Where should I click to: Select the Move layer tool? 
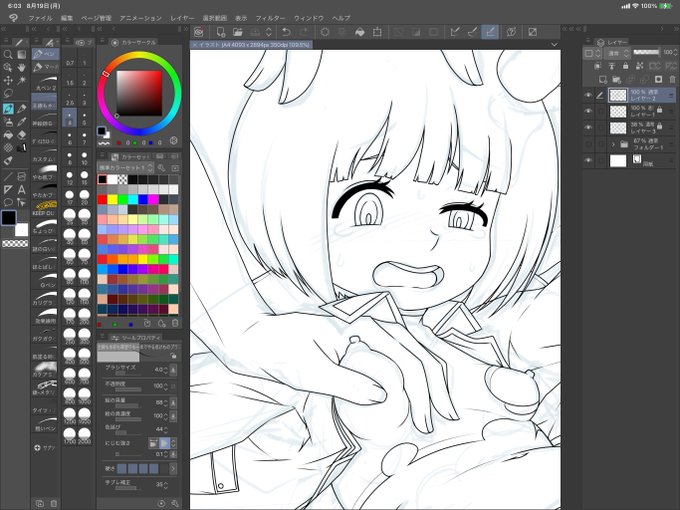pos(8,80)
